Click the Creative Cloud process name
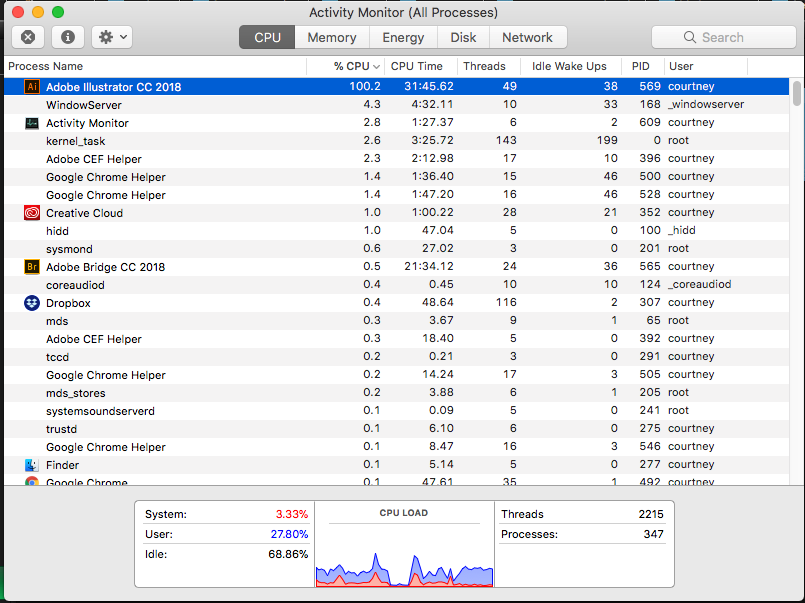This screenshot has width=805, height=603. (84, 213)
